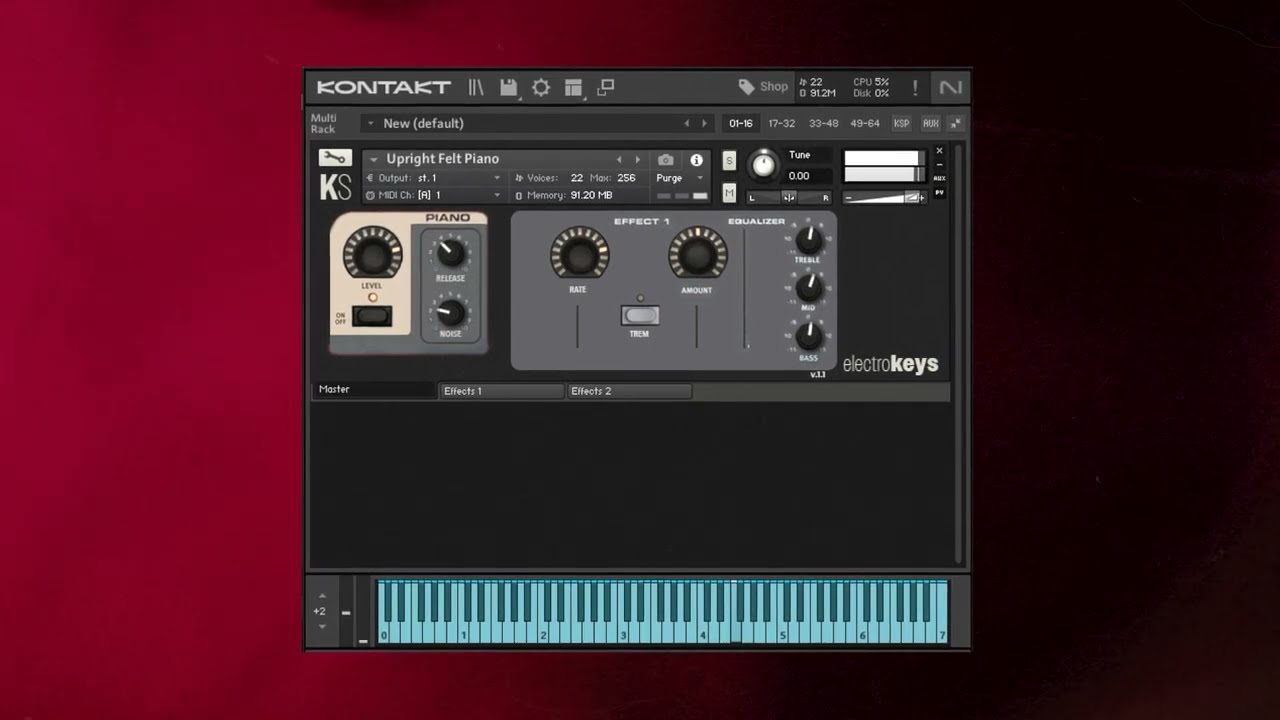Image resolution: width=1280 pixels, height=720 pixels.
Task: Click the instrument pan L-R slider
Action: click(789, 197)
